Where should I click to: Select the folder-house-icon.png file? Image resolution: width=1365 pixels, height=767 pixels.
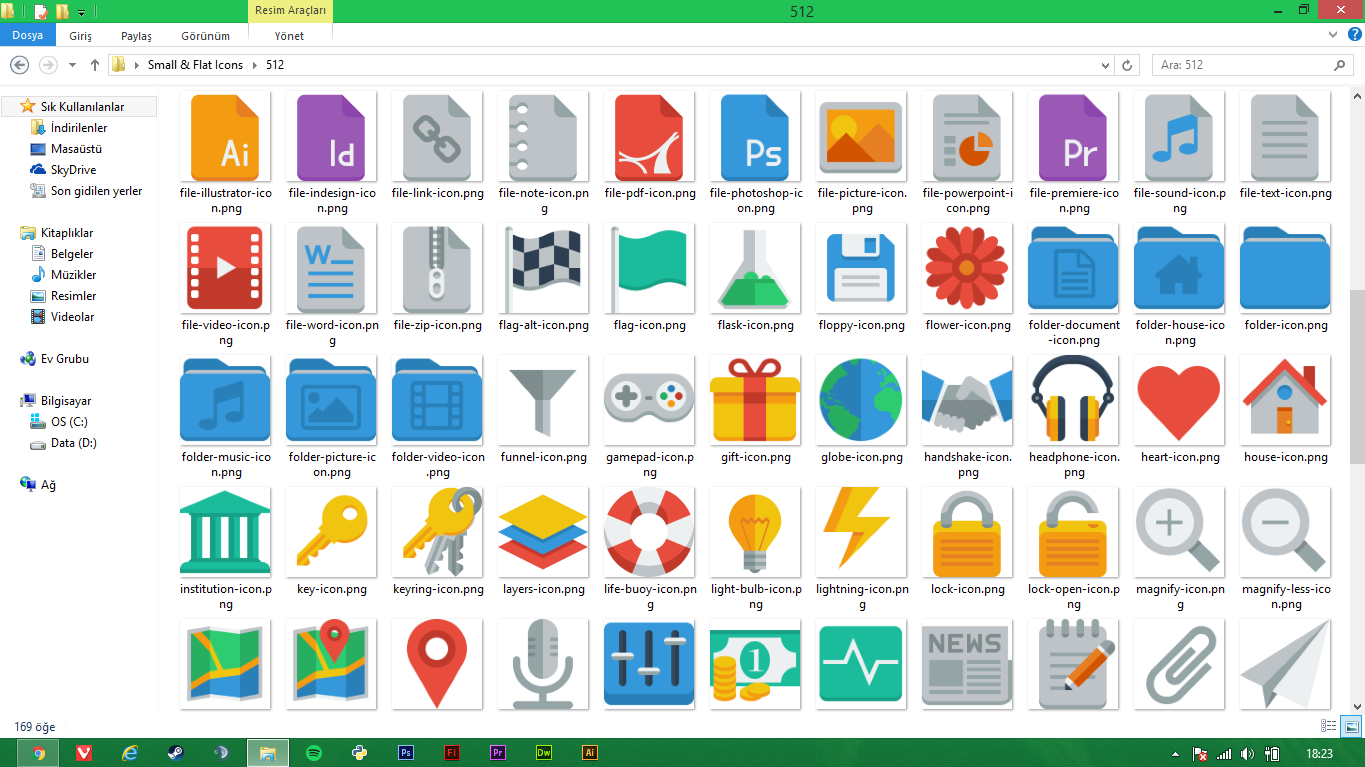point(1179,269)
